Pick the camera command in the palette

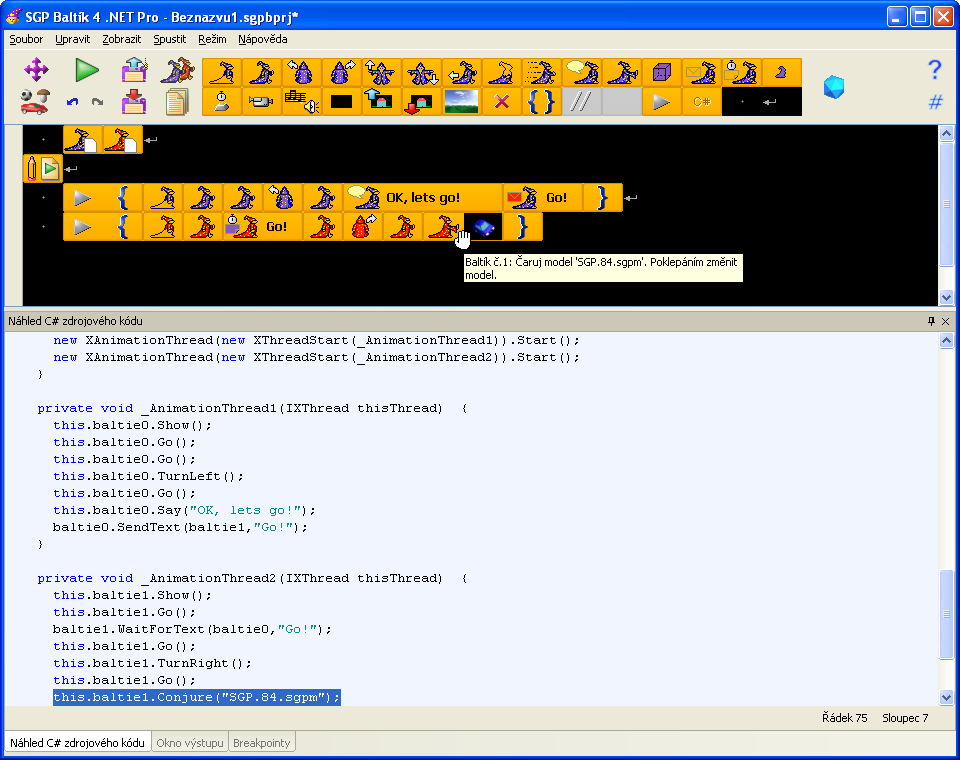coord(261,102)
